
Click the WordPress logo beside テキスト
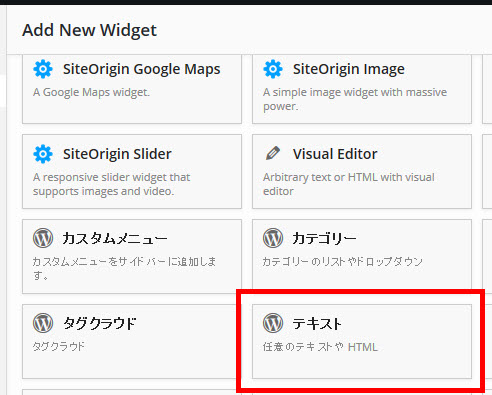(273, 323)
